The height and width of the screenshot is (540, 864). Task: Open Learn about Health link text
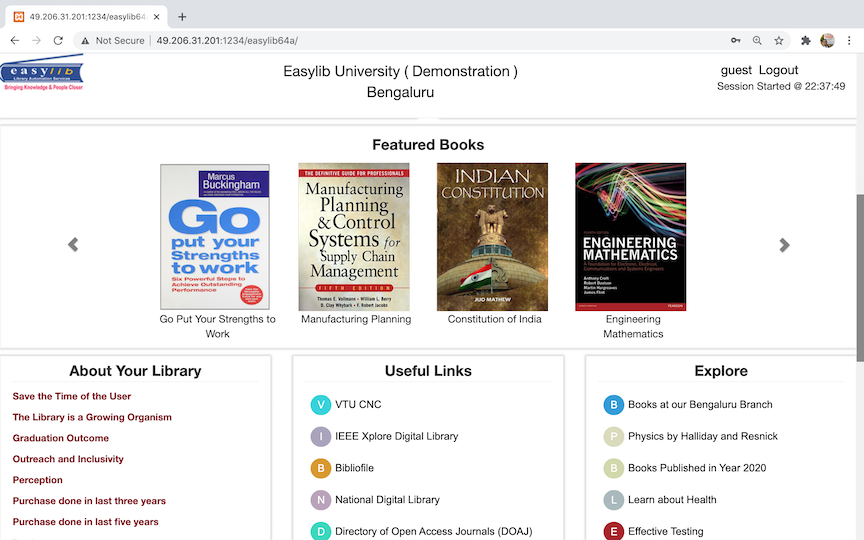coord(672,500)
